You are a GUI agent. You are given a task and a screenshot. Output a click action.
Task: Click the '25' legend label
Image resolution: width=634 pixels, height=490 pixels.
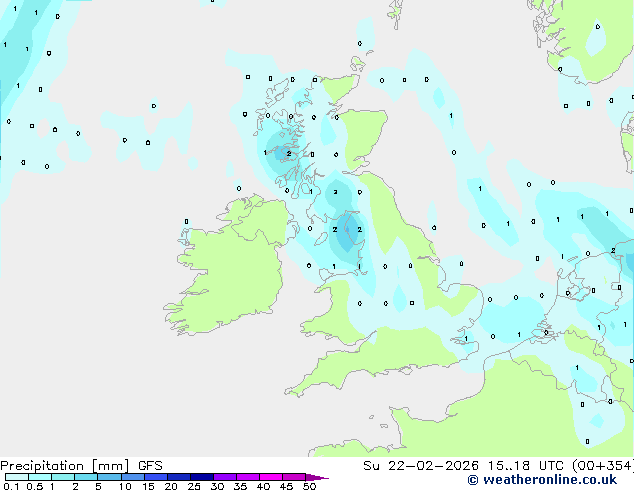194,486
